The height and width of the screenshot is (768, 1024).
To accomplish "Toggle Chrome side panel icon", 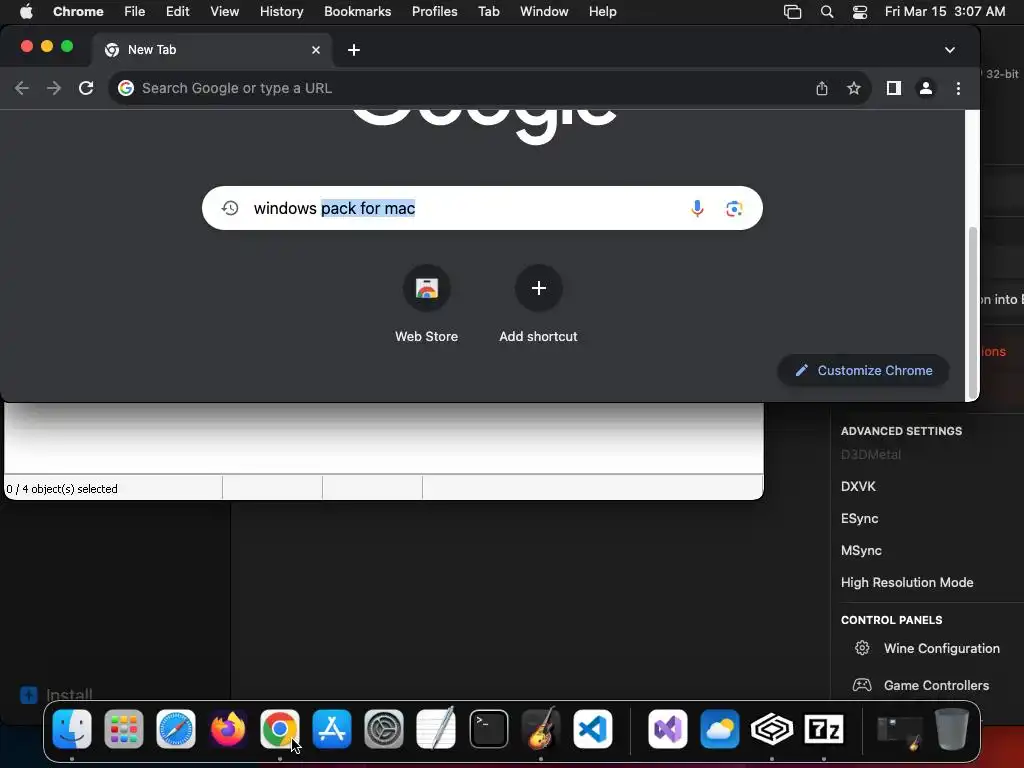I will 893,88.
